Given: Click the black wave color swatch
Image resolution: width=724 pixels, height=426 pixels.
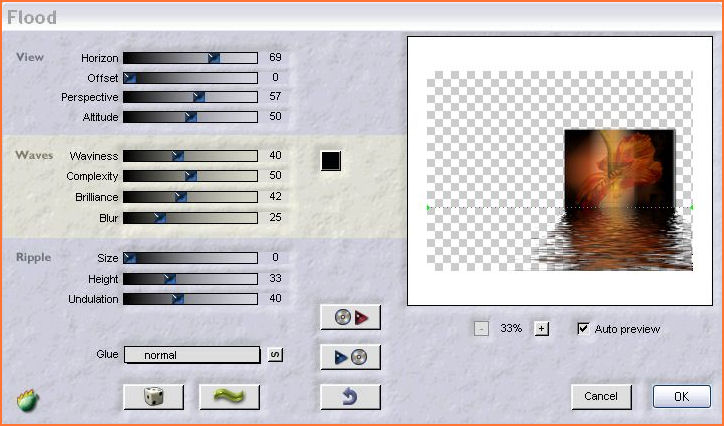Looking at the screenshot, I should (x=331, y=161).
